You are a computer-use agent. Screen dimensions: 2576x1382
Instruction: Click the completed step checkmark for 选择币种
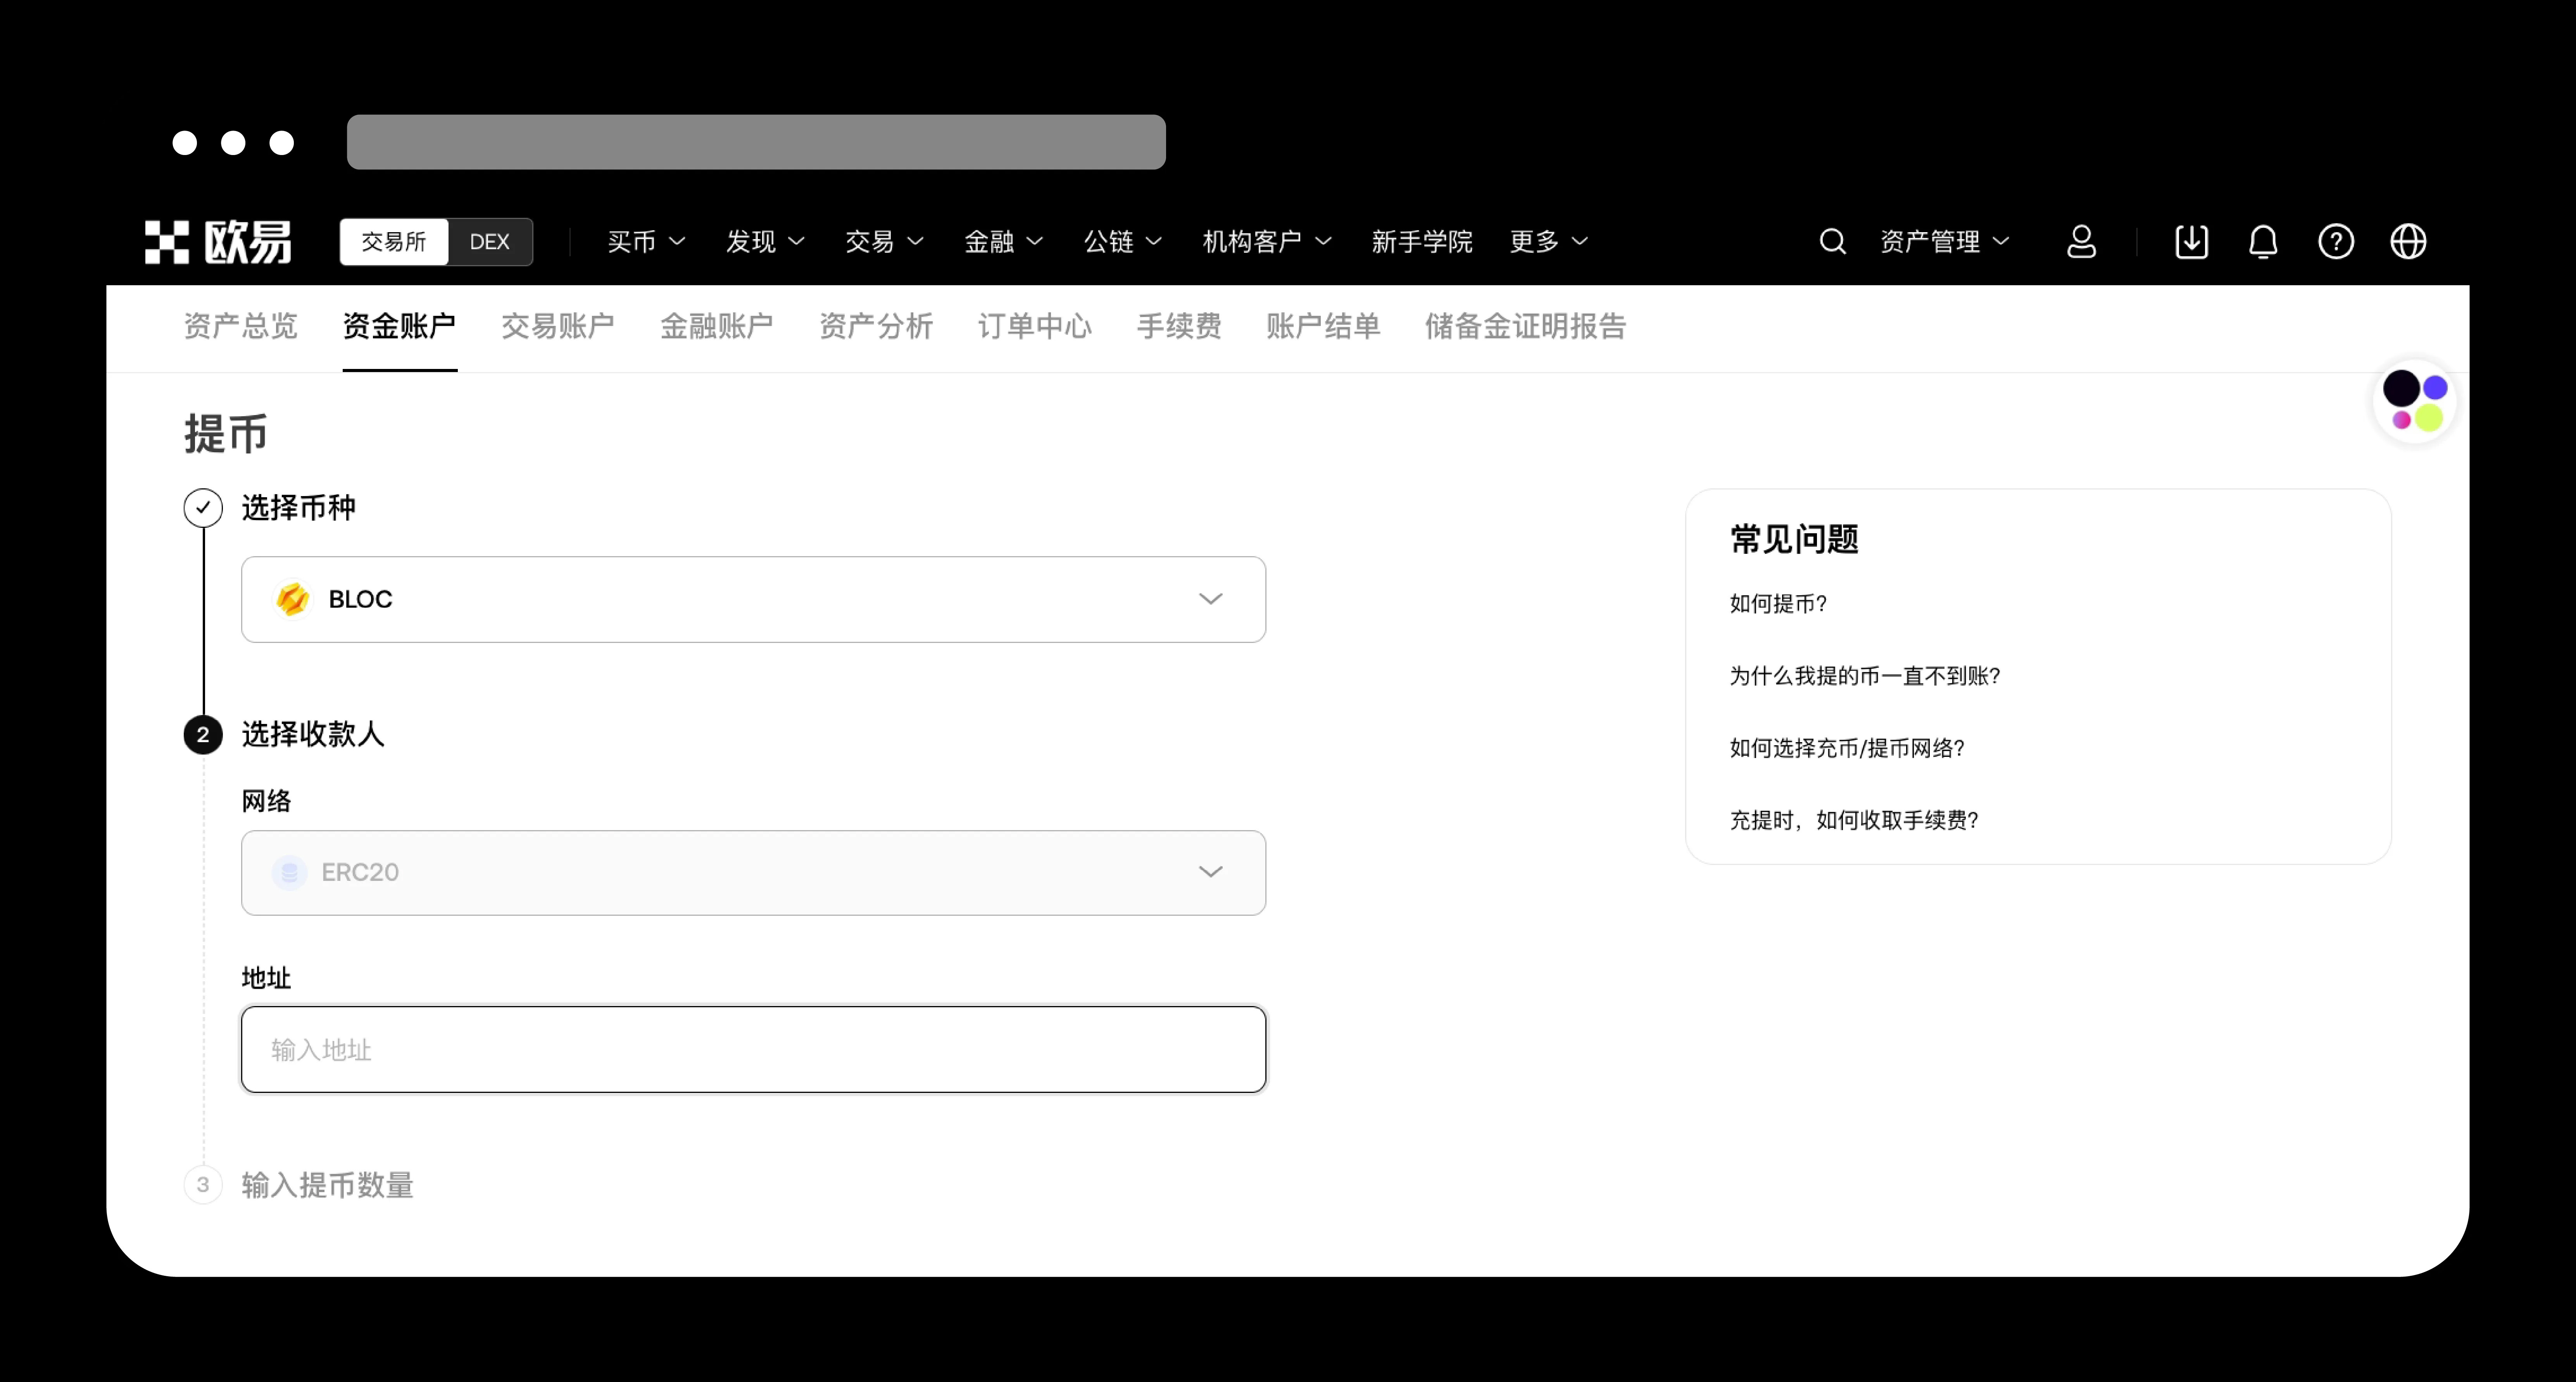[203, 508]
